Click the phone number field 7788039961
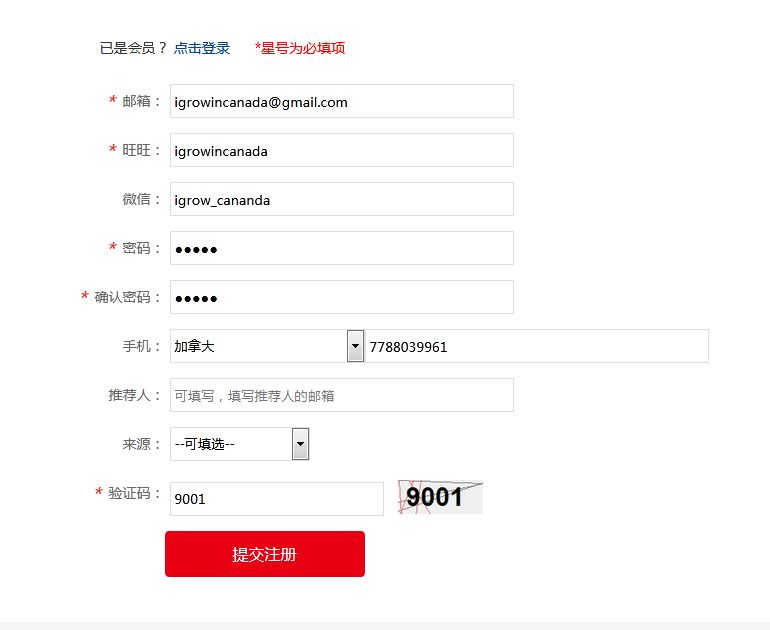This screenshot has width=770, height=630. pyautogui.click(x=537, y=346)
